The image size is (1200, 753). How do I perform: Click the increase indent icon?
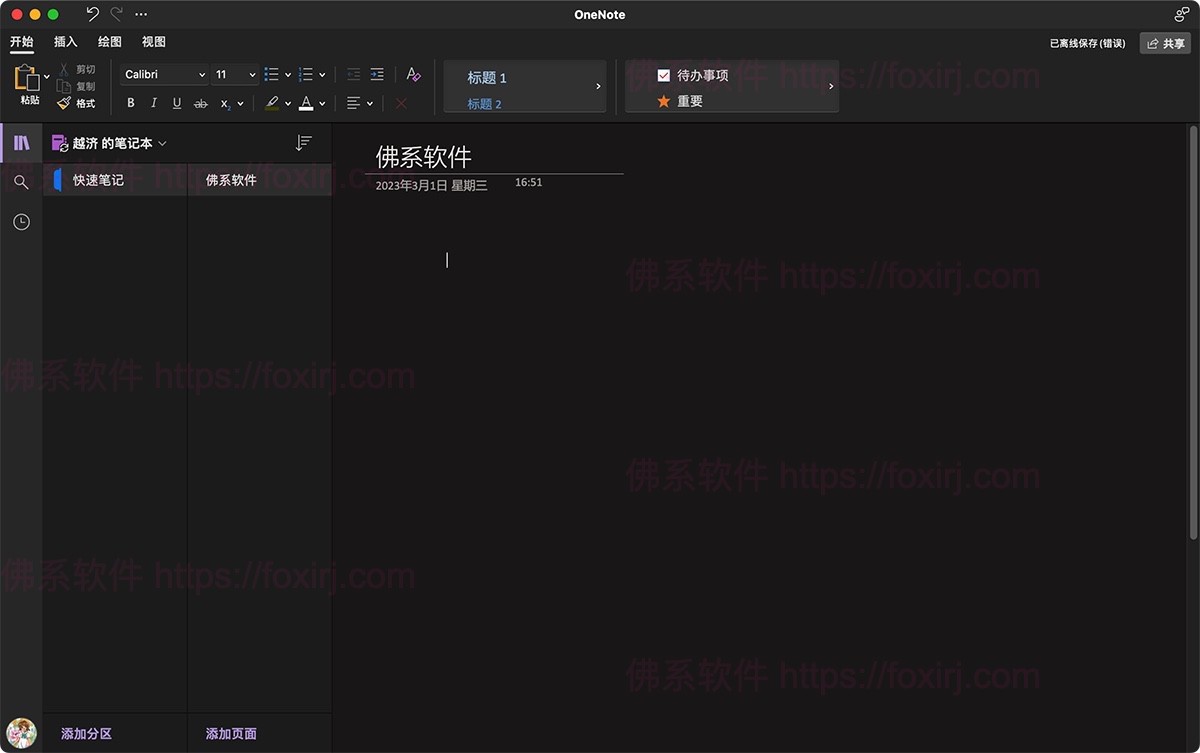point(377,74)
